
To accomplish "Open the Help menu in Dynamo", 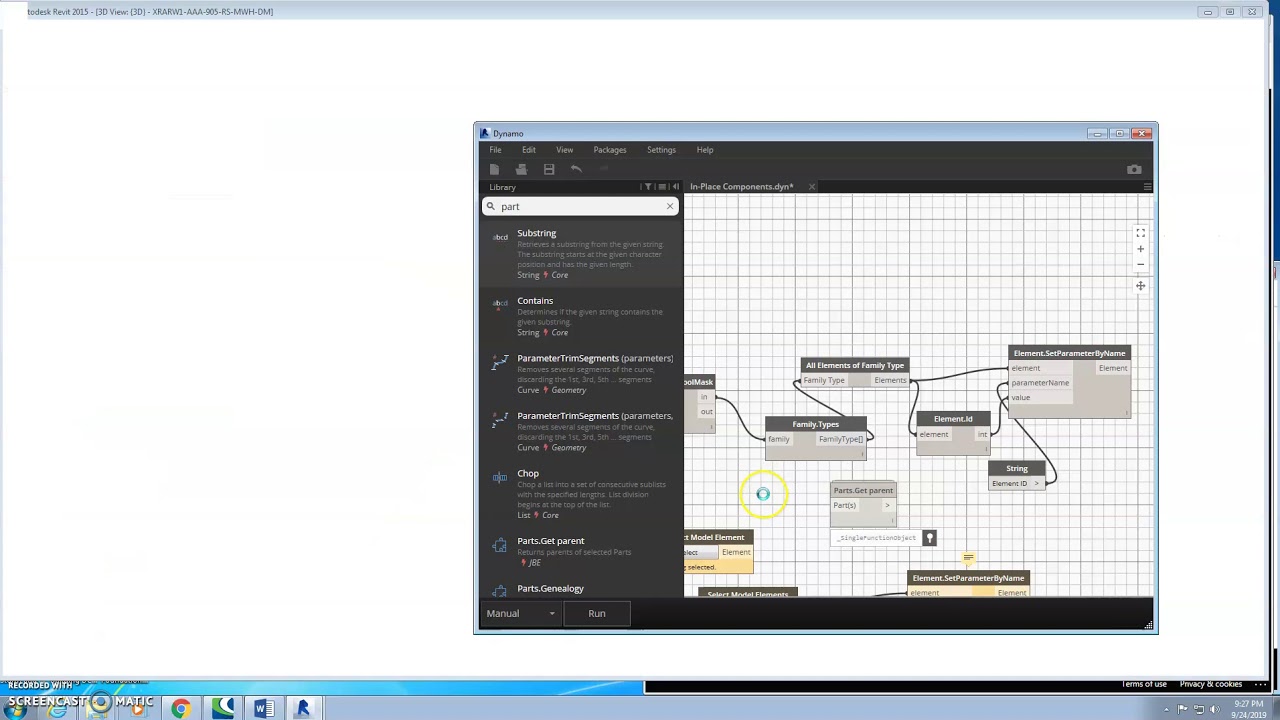I will (705, 150).
